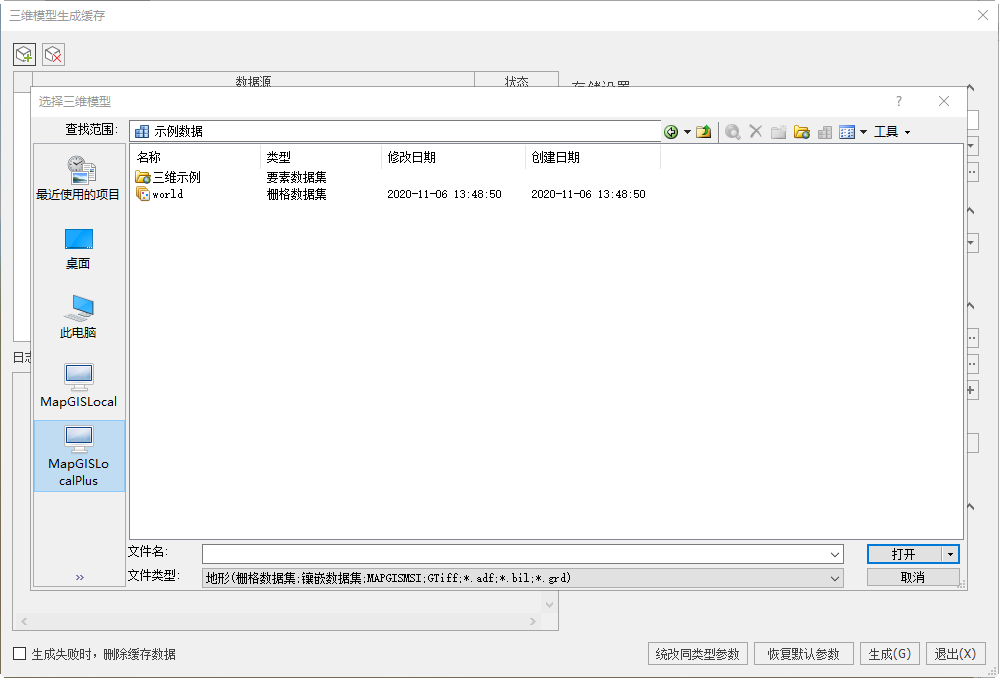Select the world raster dataset
Screen dimensions: 999x678
point(167,194)
